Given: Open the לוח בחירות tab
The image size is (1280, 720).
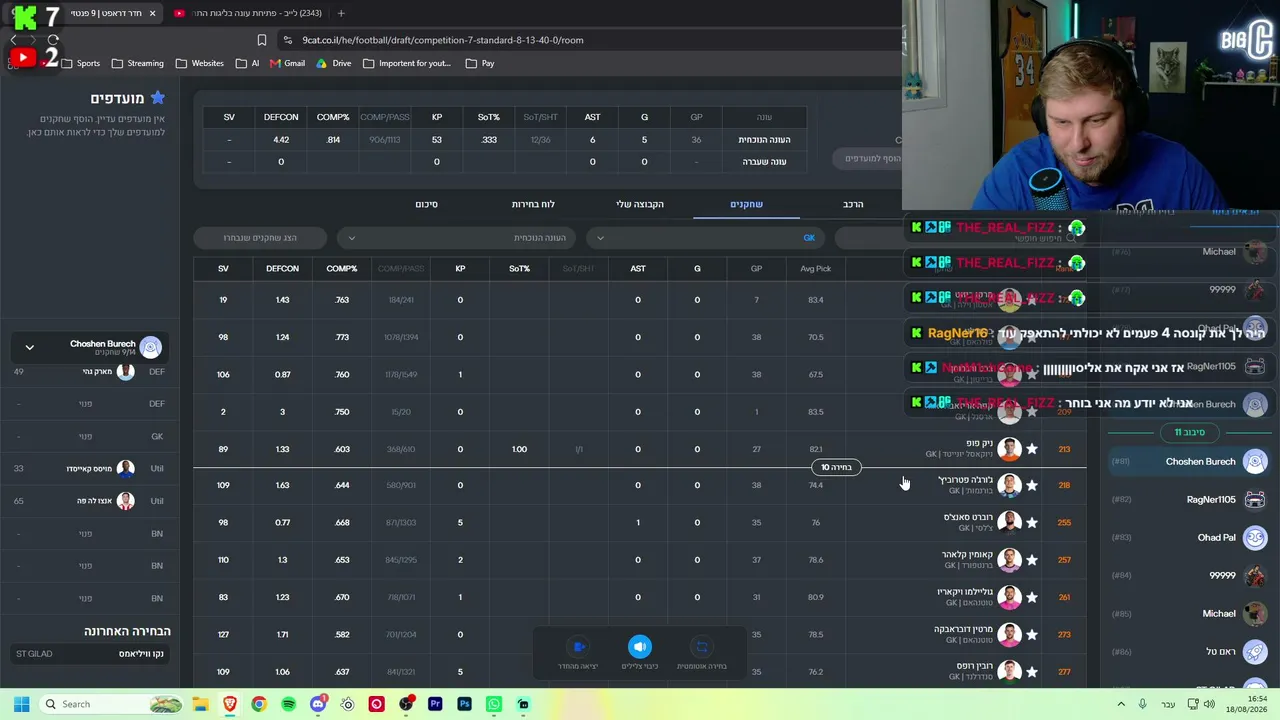Looking at the screenshot, I should point(533,204).
